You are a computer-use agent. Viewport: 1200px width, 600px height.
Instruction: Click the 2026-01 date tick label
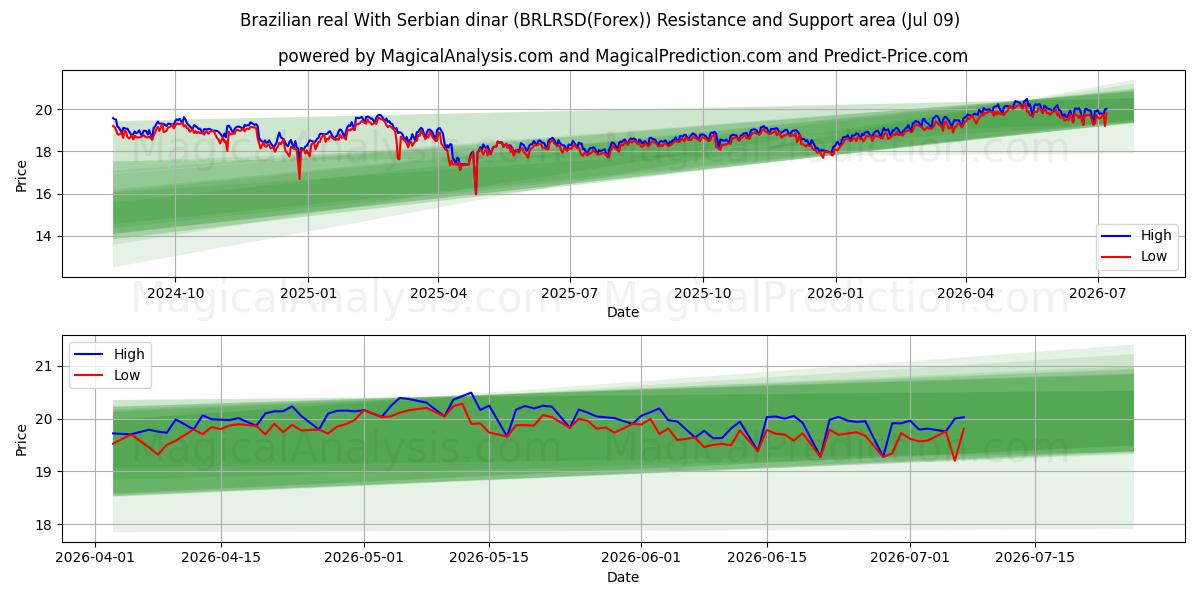coord(834,294)
